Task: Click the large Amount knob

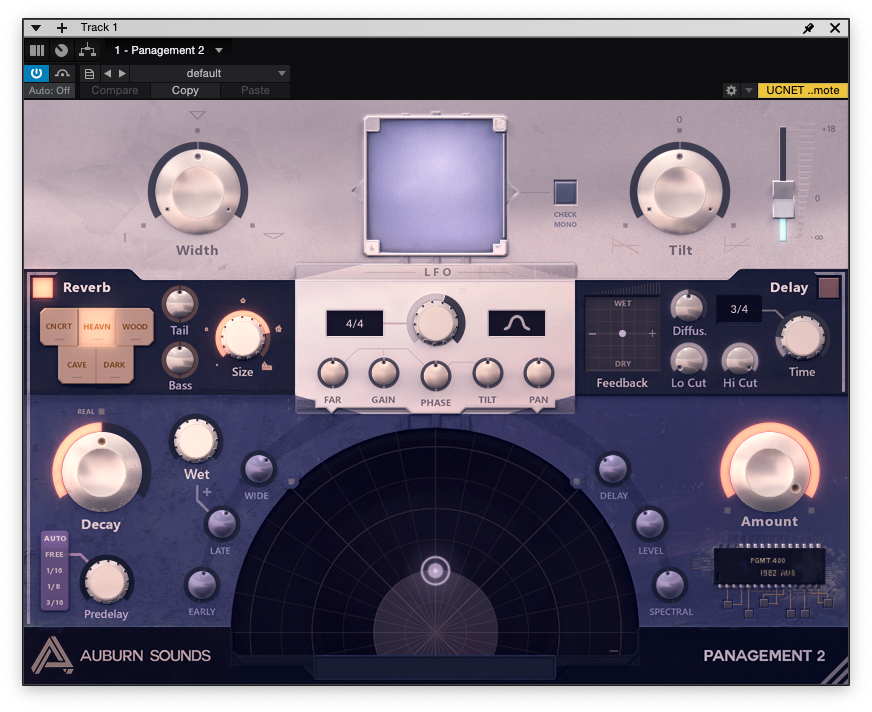Action: [x=770, y=470]
